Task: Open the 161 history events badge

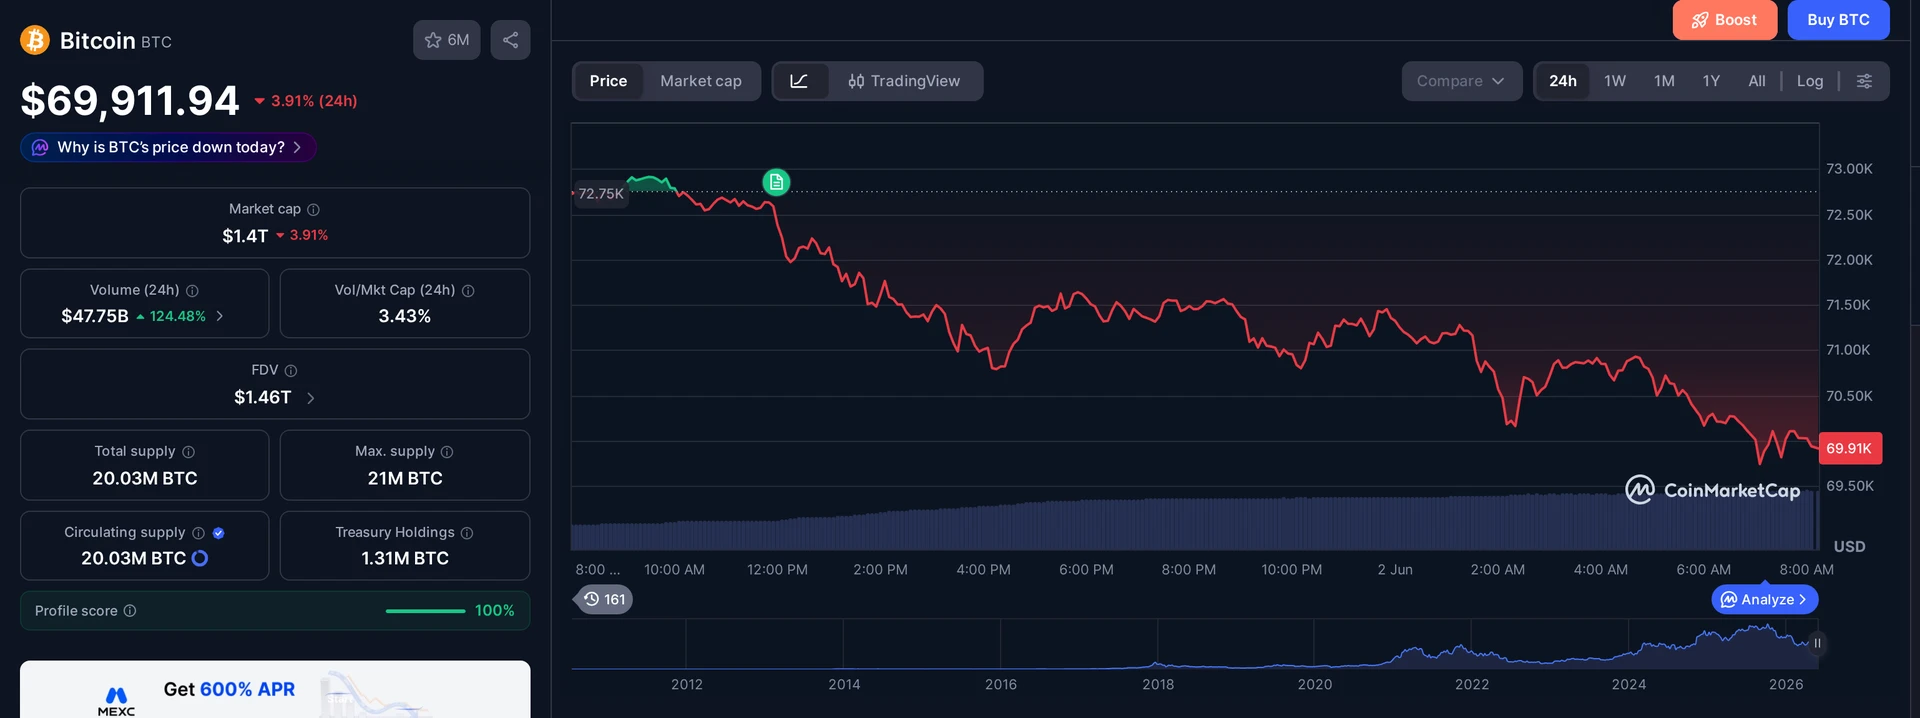Action: (603, 599)
